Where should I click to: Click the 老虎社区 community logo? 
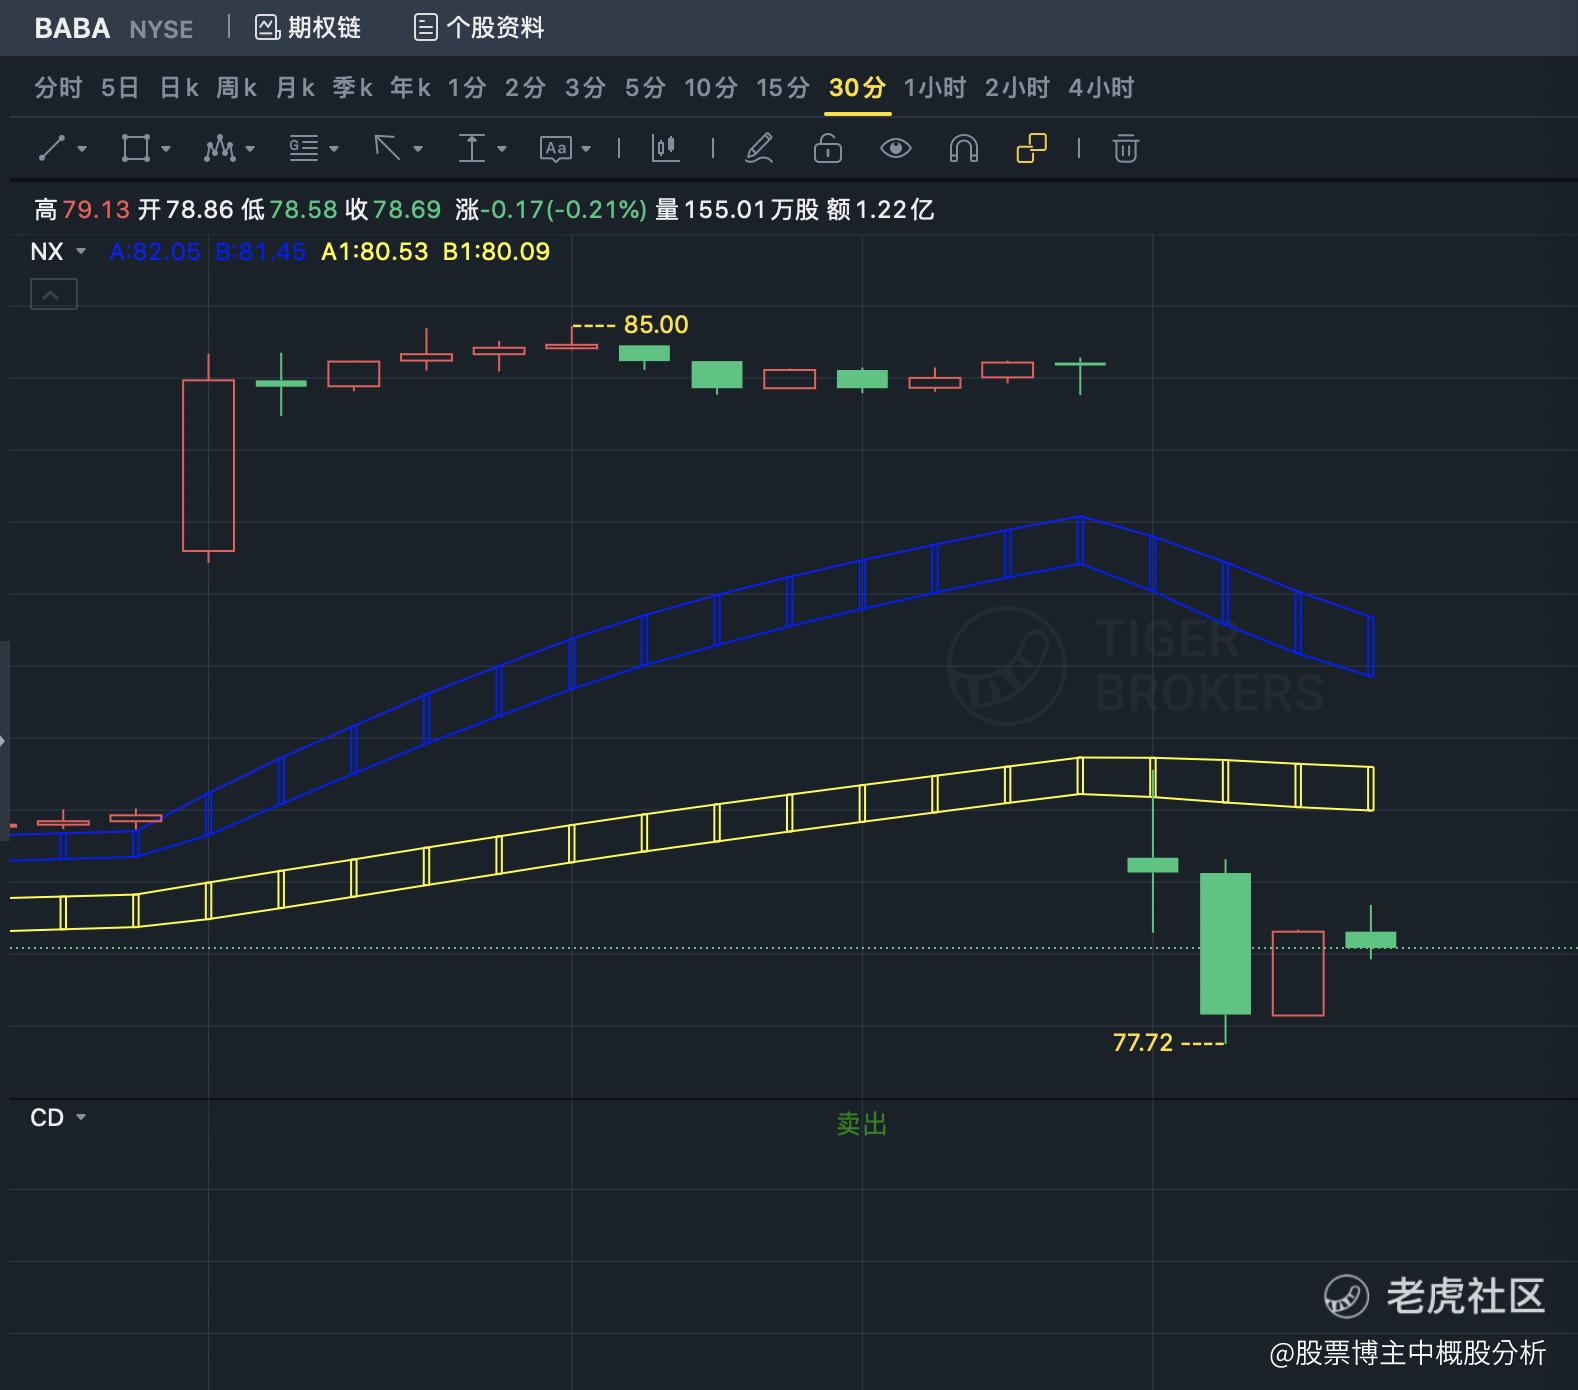coord(1435,1296)
